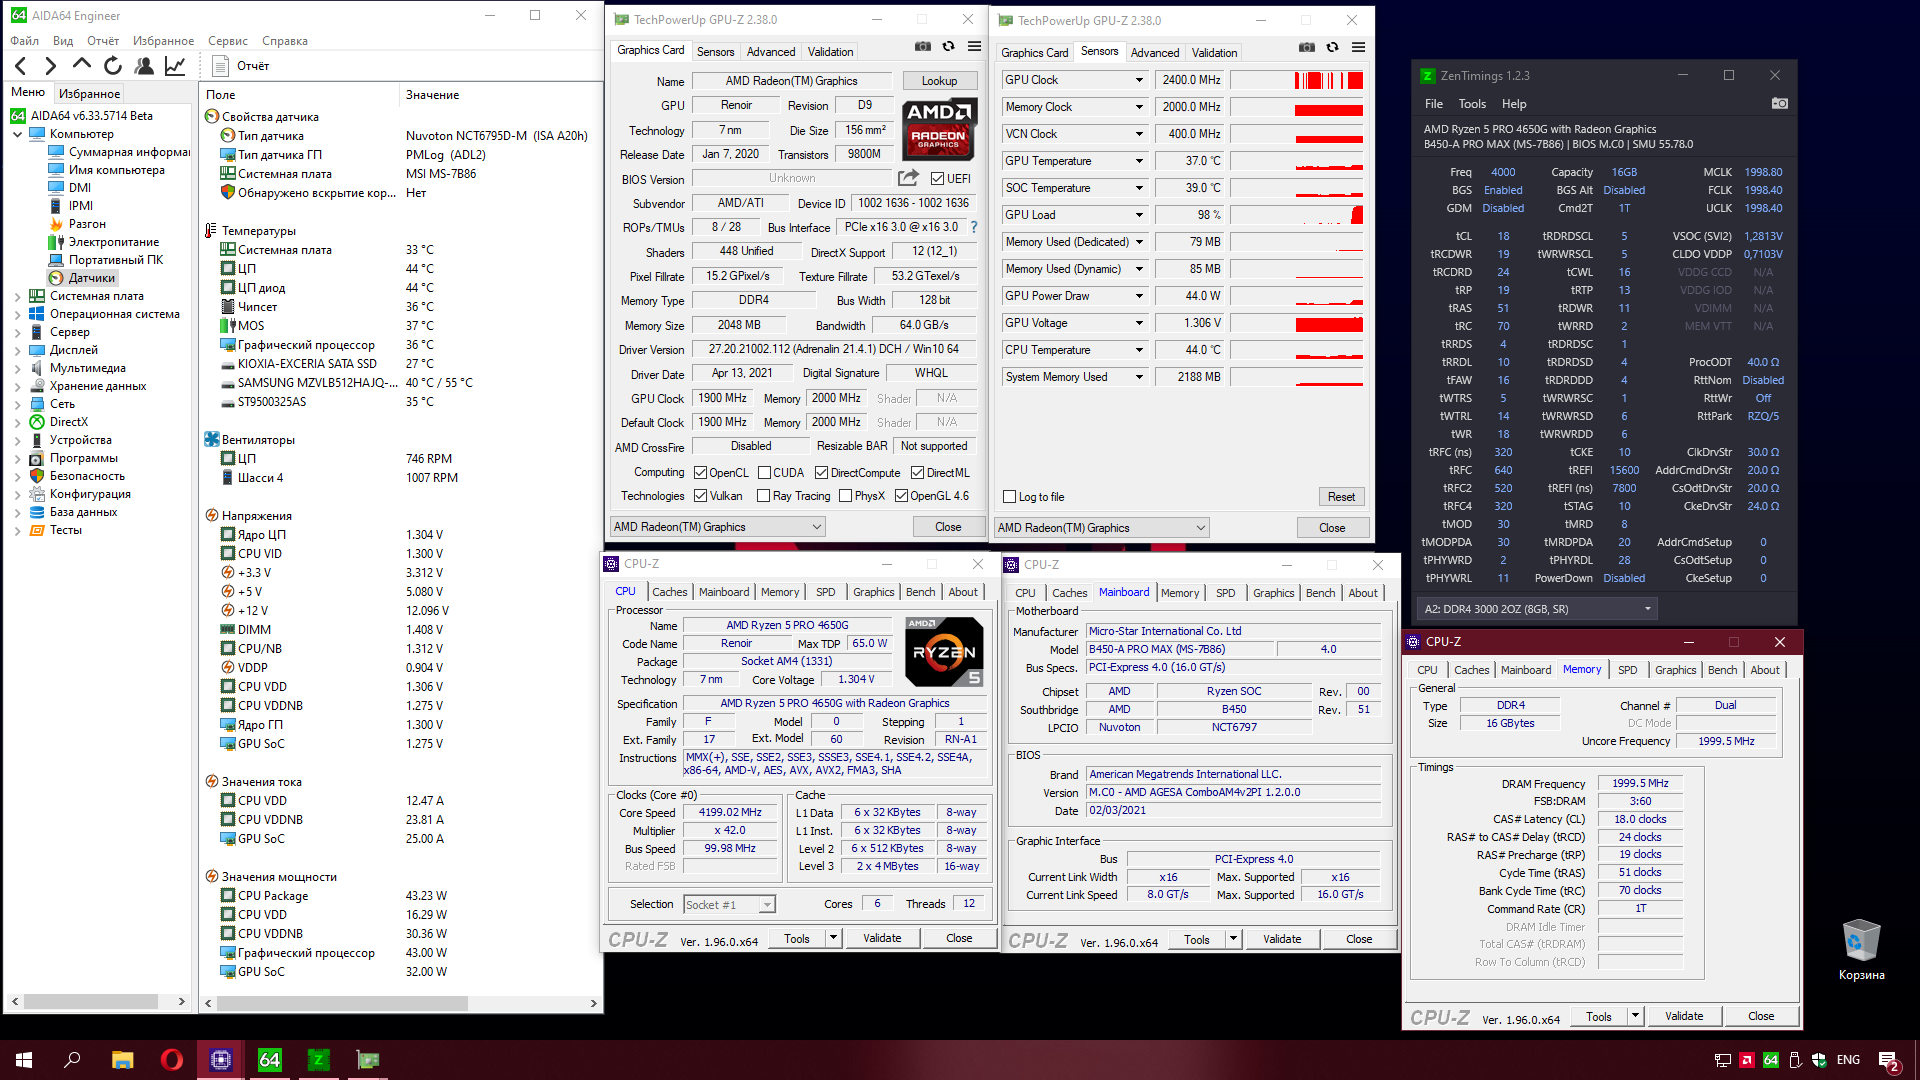Enable the Log to file checkbox
The image size is (1920, 1080).
pyautogui.click(x=1010, y=497)
